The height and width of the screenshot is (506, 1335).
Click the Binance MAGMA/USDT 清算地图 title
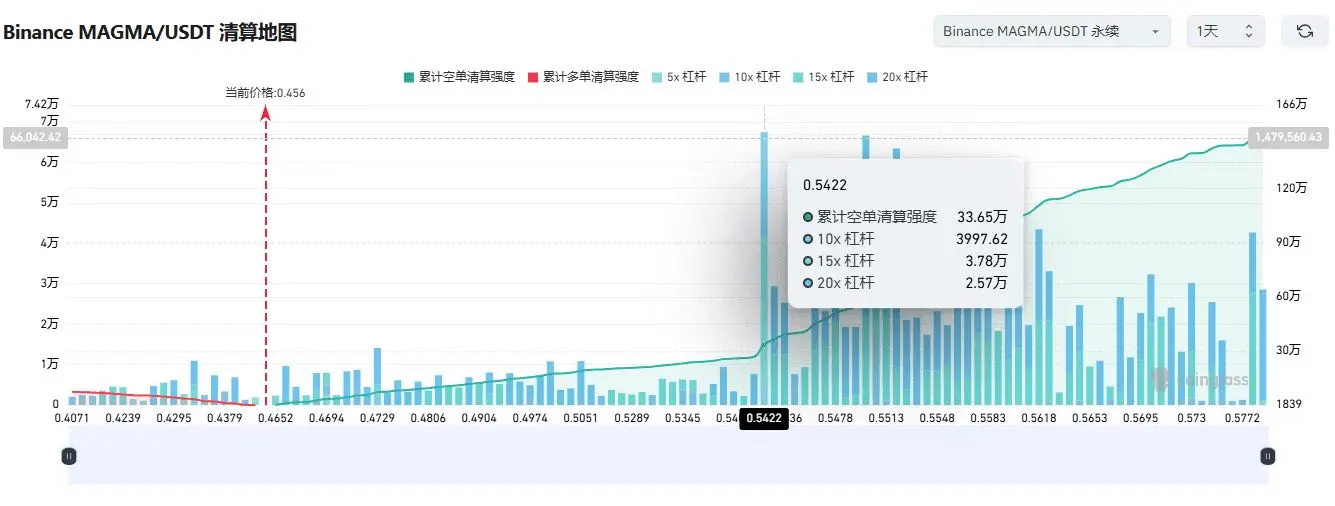coord(150,32)
